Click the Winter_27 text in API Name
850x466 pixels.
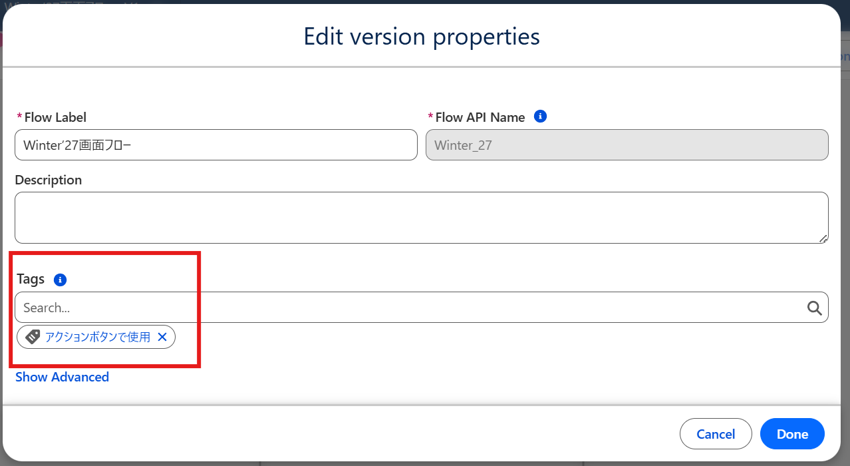463,145
